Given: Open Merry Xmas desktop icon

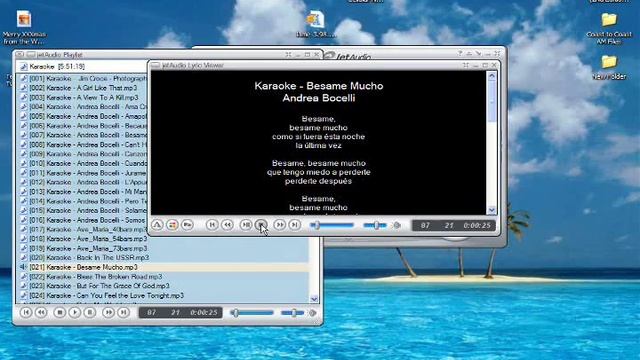Looking at the screenshot, I should click(x=24, y=28).
